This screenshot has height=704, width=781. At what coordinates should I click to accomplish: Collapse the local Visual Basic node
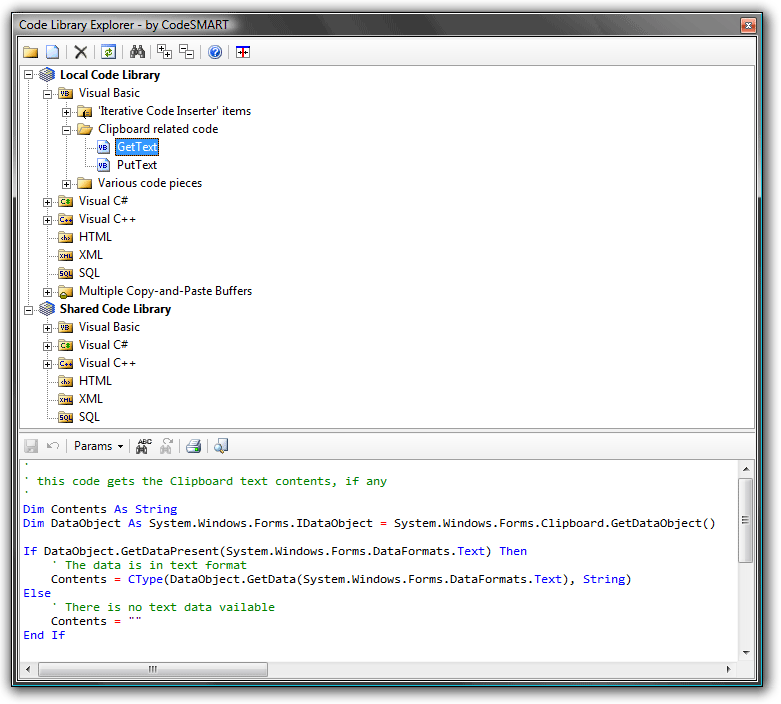point(47,94)
